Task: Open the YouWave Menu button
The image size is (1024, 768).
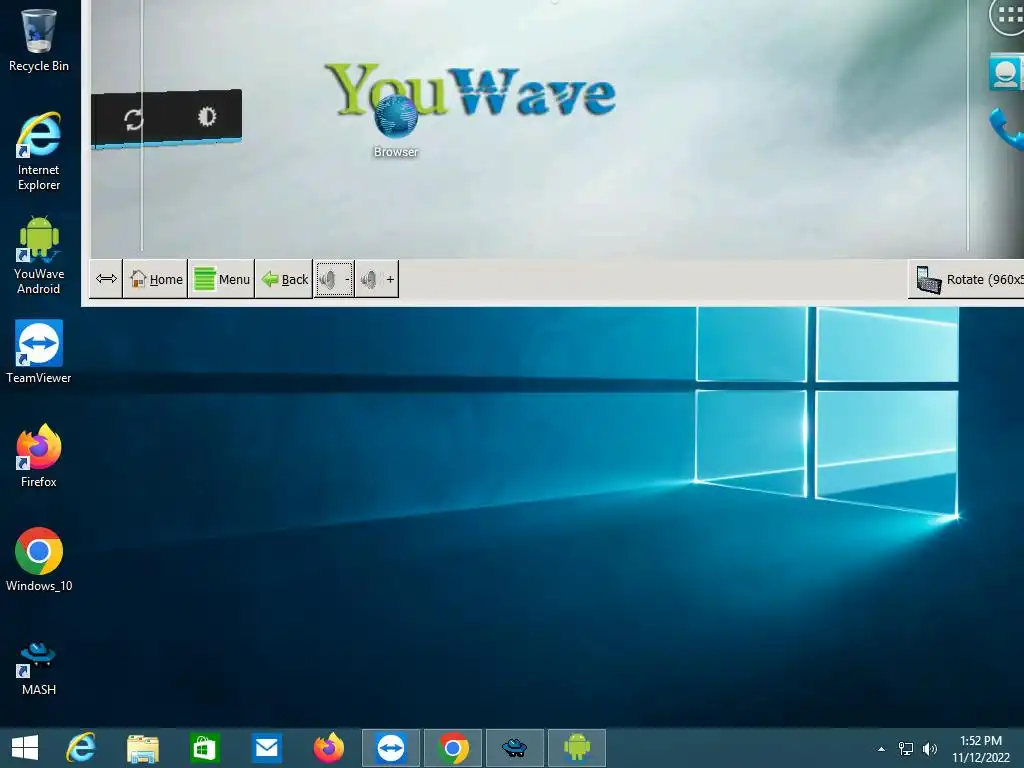Action: (x=221, y=280)
